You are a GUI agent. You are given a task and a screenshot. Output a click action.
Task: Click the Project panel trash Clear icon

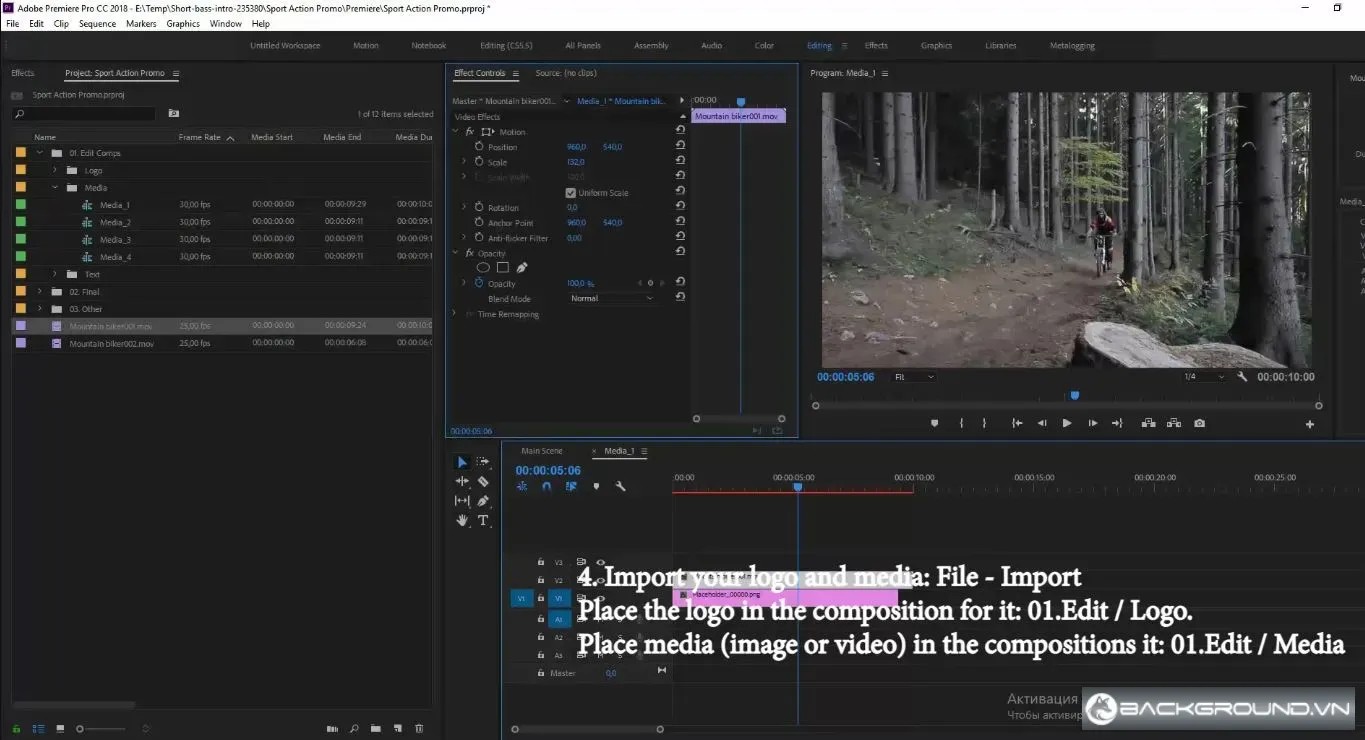pos(419,728)
